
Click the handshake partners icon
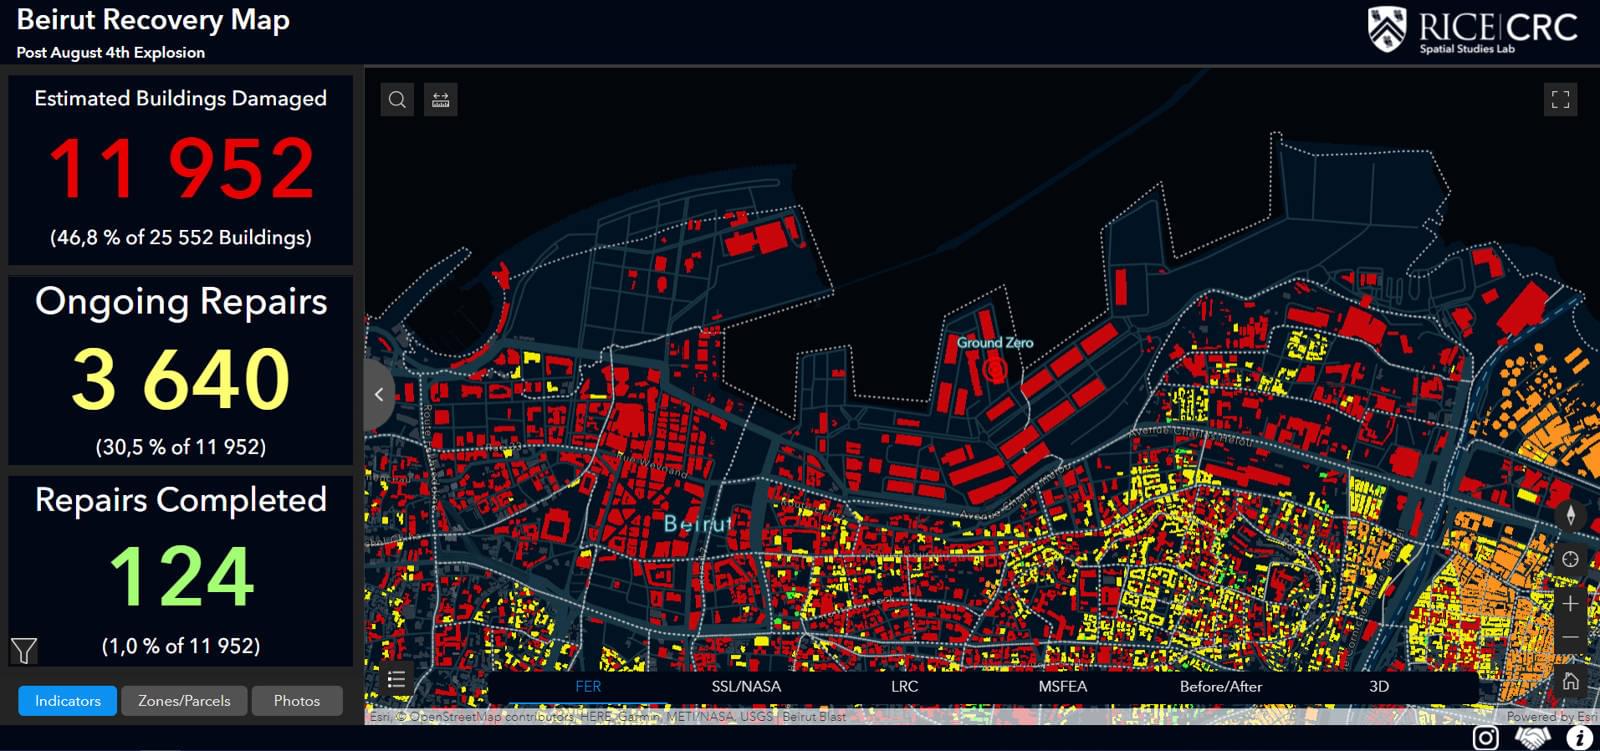click(x=1532, y=738)
